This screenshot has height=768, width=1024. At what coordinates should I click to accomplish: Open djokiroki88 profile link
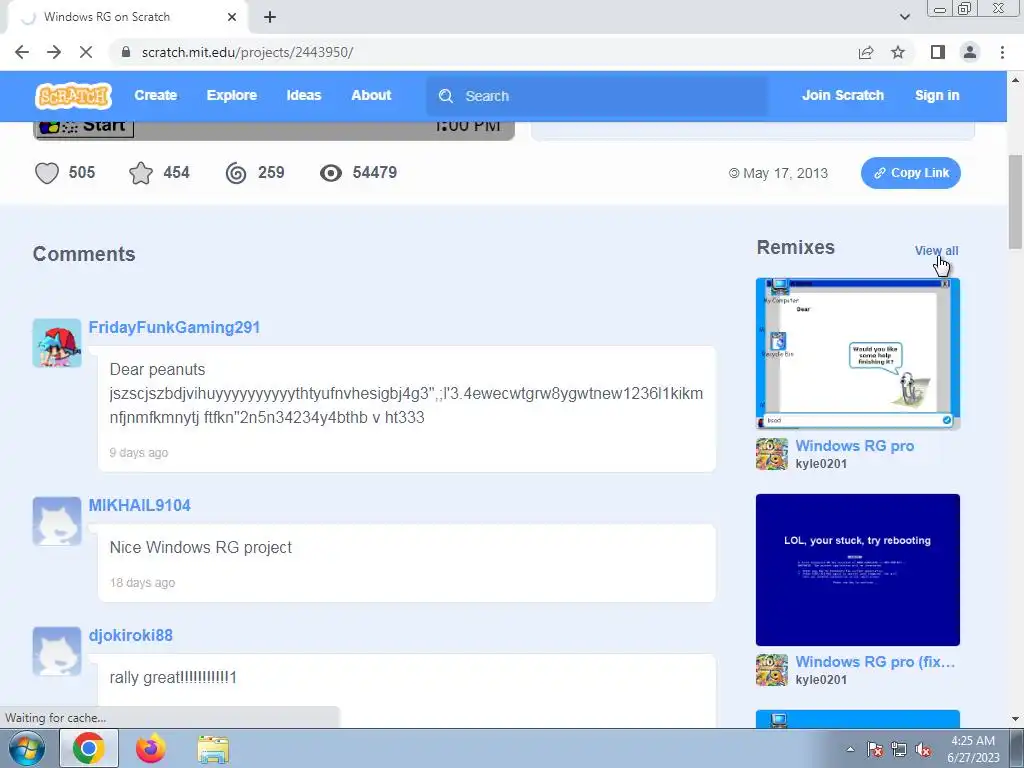131,635
